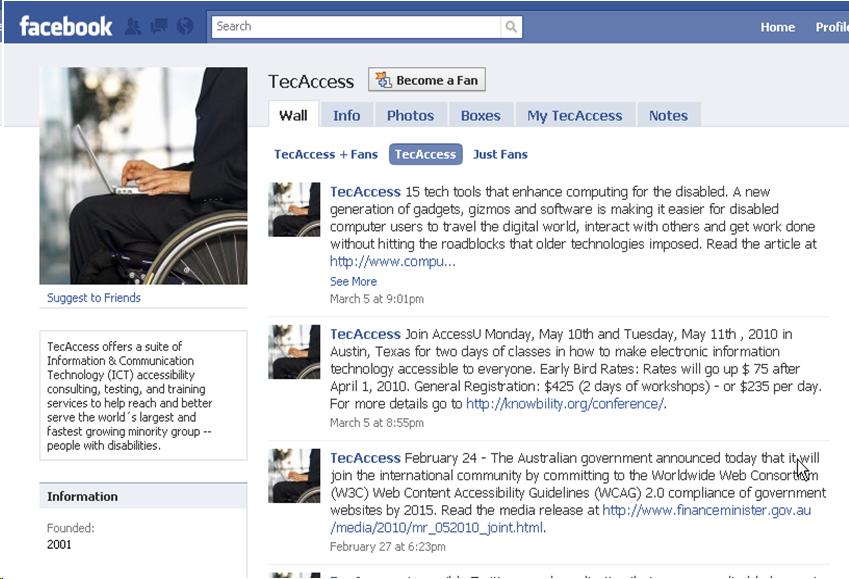Open the knowbility.org conference link

[x=565, y=404]
